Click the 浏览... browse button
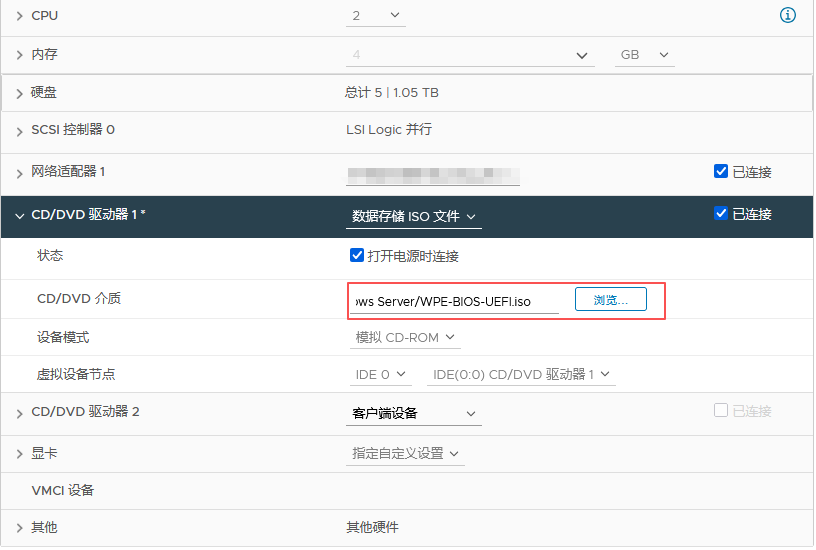This screenshot has width=816, height=550. click(x=610, y=300)
